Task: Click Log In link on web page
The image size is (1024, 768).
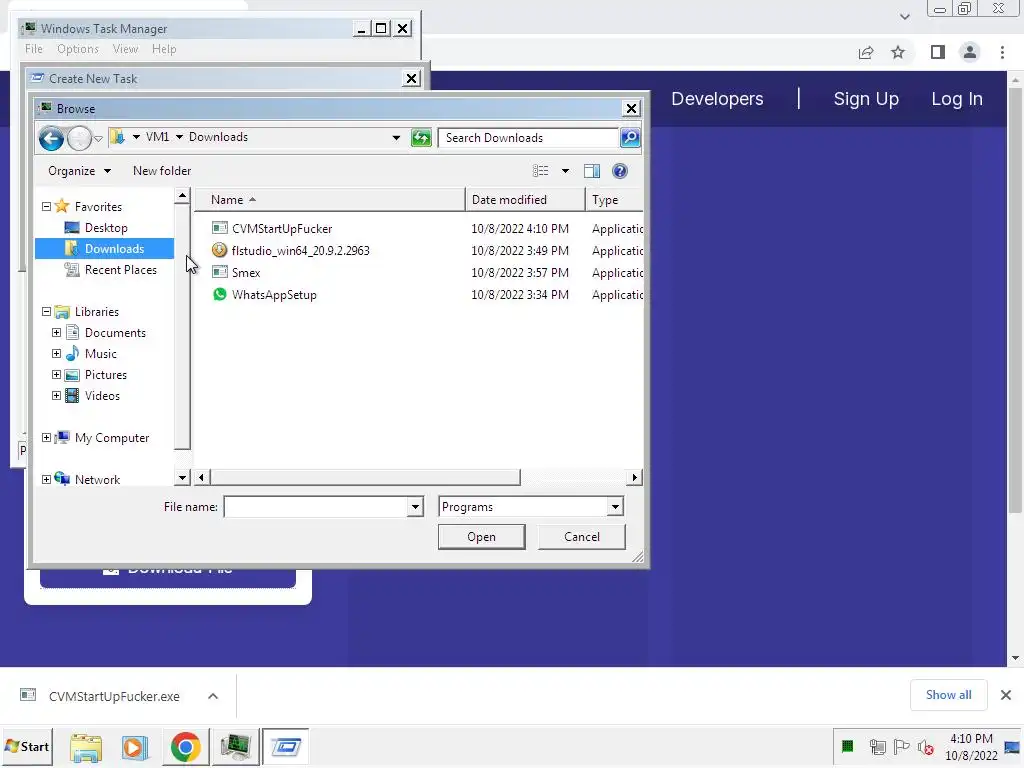Action: click(957, 99)
